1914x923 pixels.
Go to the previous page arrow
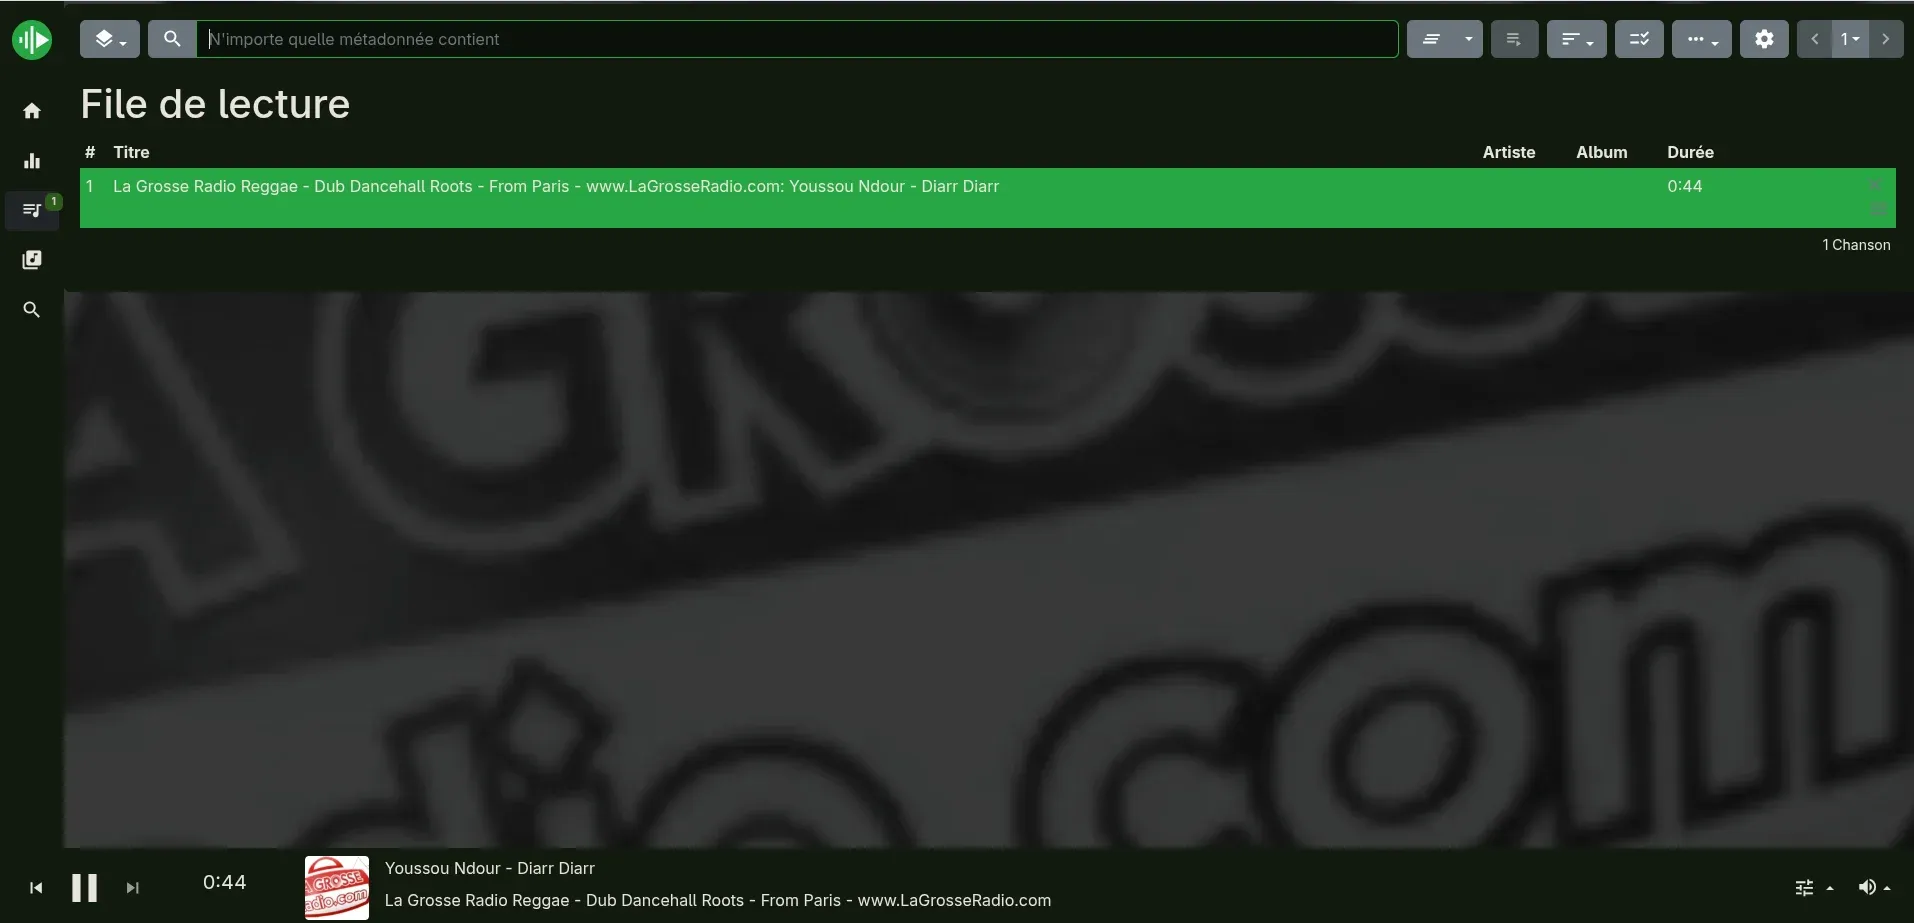coord(1814,39)
